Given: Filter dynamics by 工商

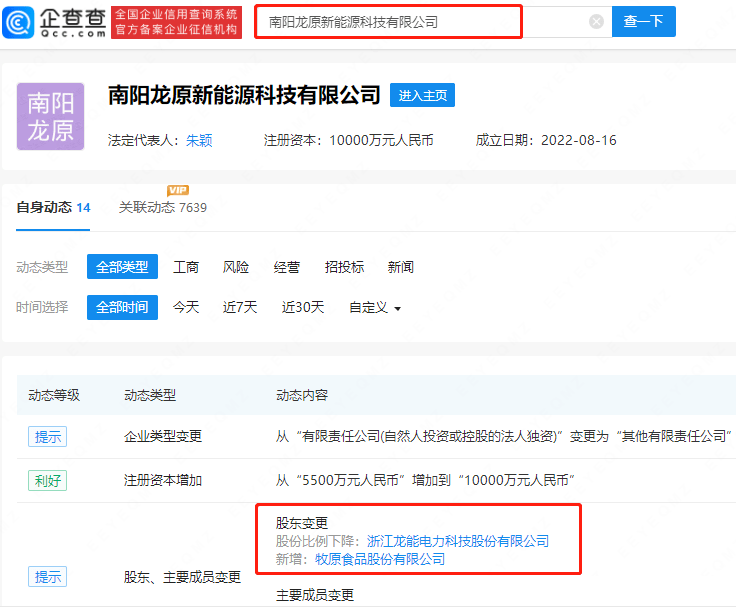Looking at the screenshot, I should click(x=186, y=267).
